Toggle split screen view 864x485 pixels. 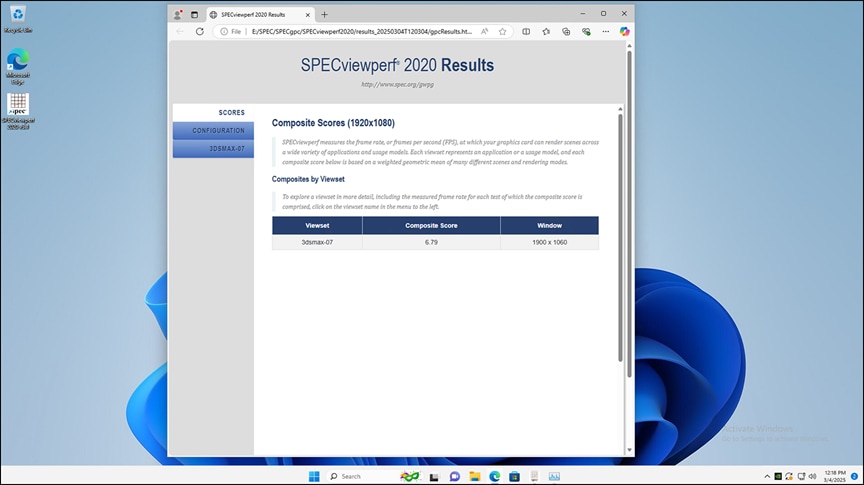pos(526,31)
